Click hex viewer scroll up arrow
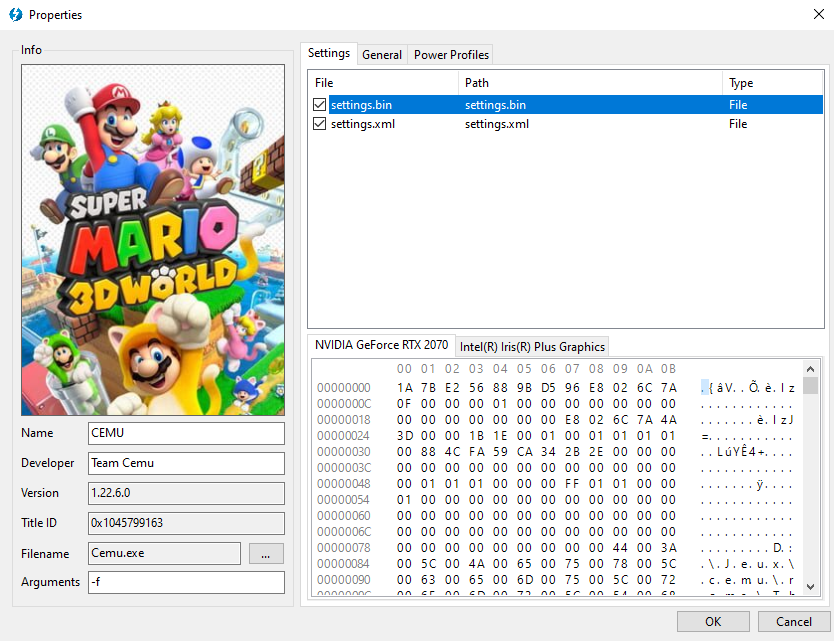This screenshot has width=834, height=641. 810,369
